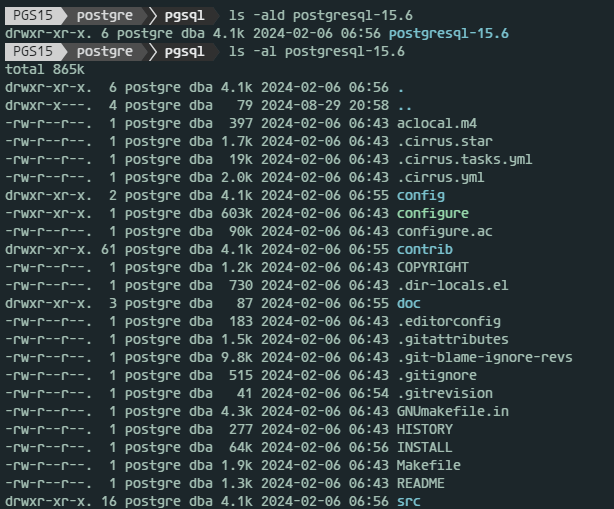Click the .git-blame-ignore-revs file name
This screenshot has width=614, height=509.
(x=484, y=357)
